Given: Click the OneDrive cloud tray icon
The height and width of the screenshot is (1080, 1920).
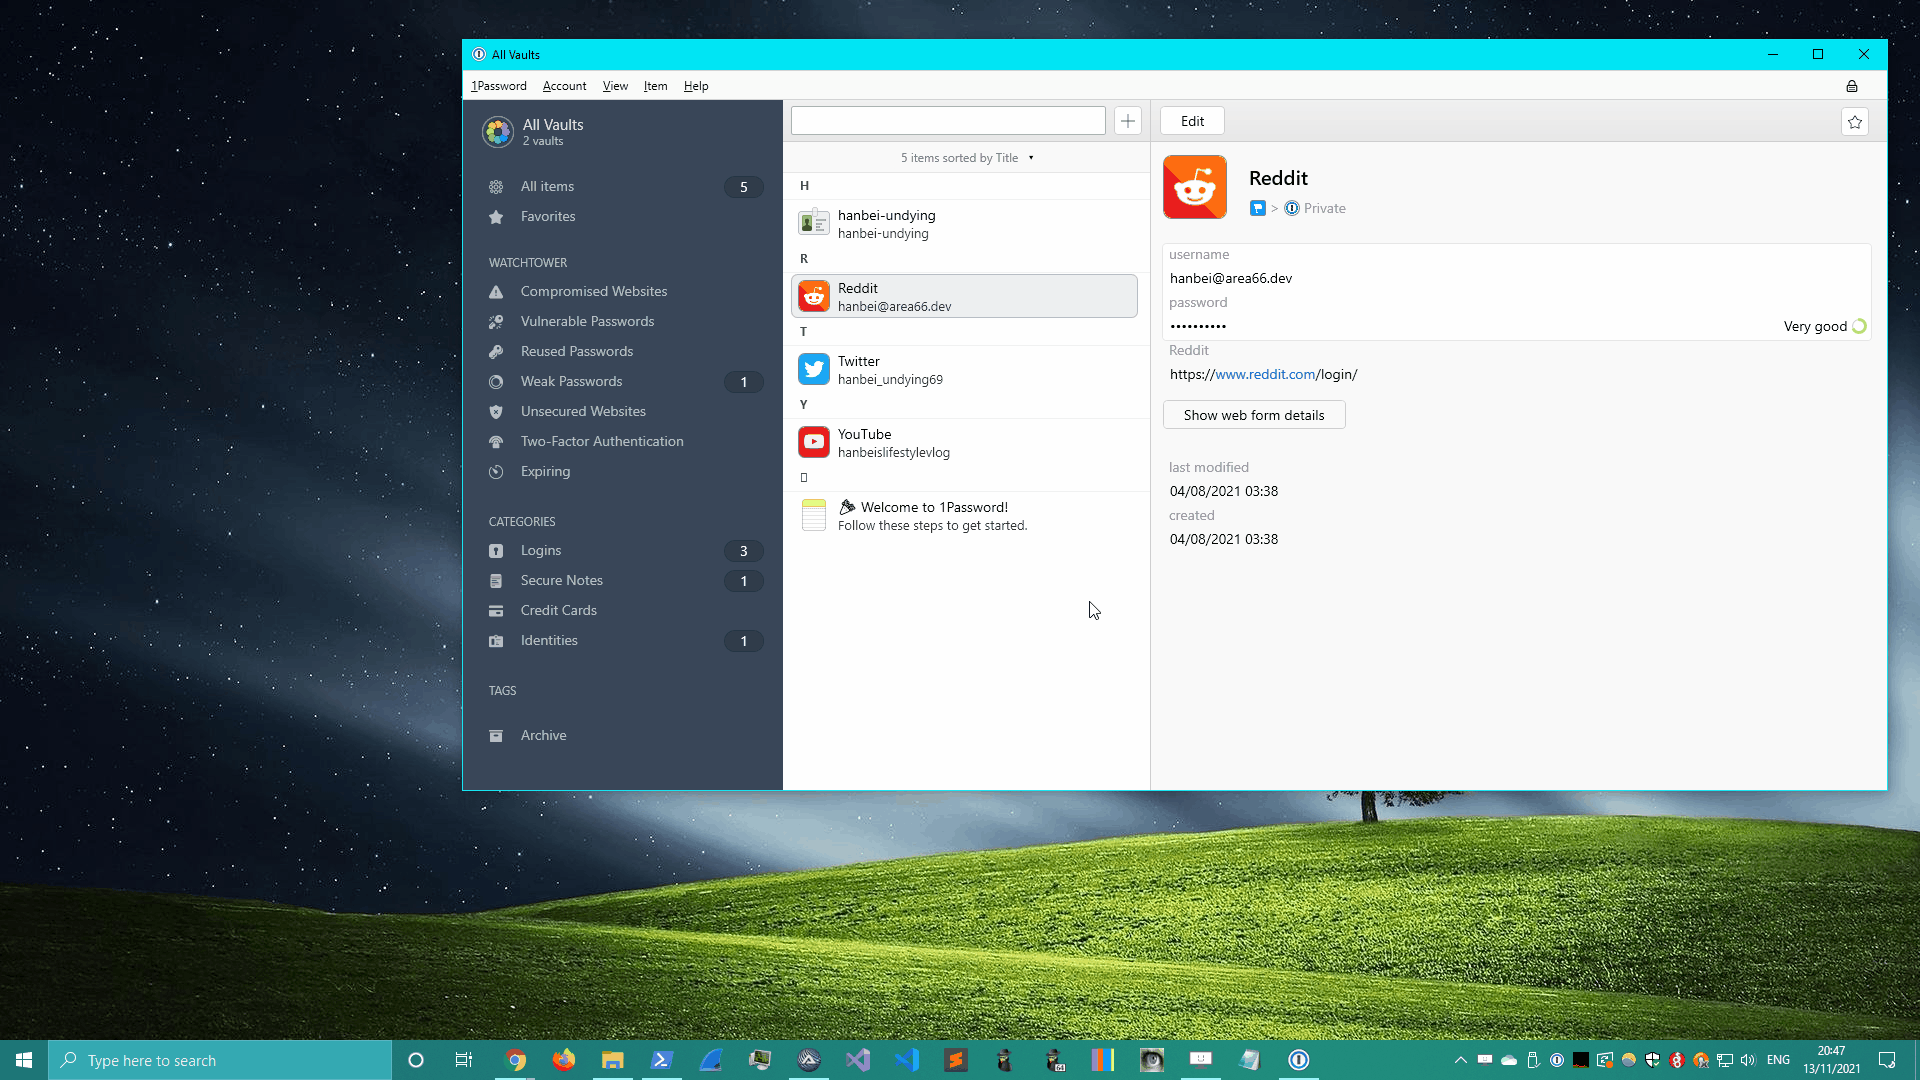Looking at the screenshot, I should click(x=1509, y=1060).
